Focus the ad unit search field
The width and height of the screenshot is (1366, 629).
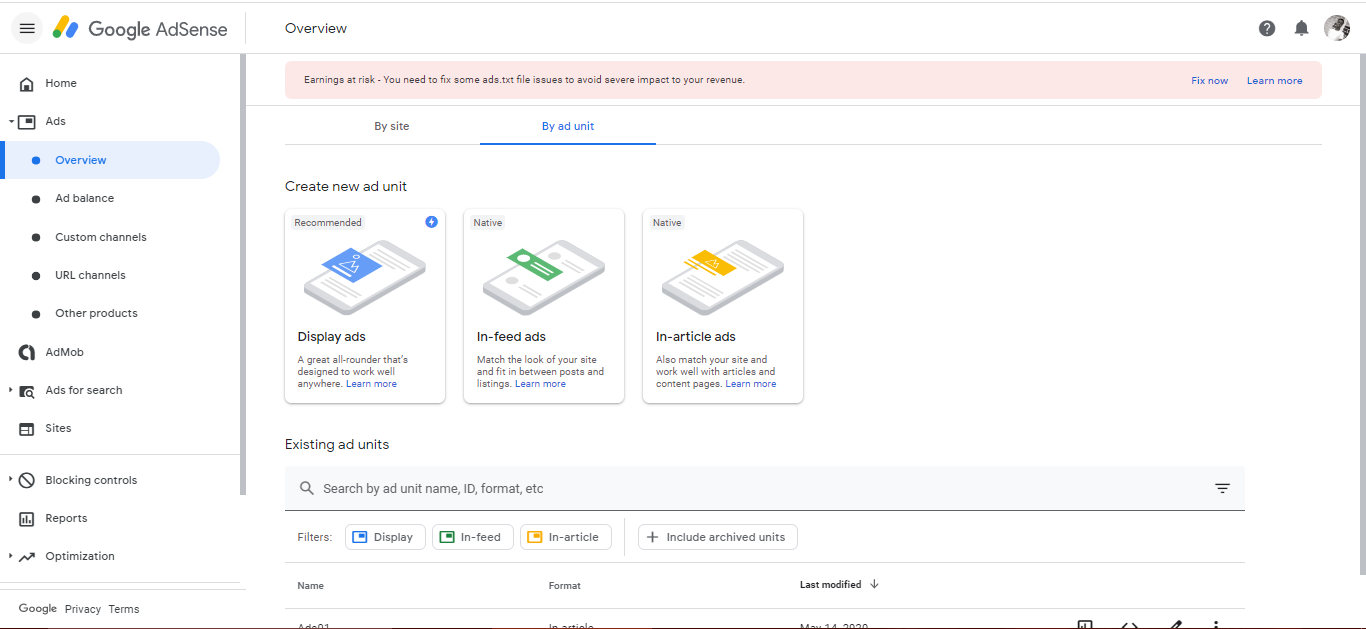tap(764, 489)
